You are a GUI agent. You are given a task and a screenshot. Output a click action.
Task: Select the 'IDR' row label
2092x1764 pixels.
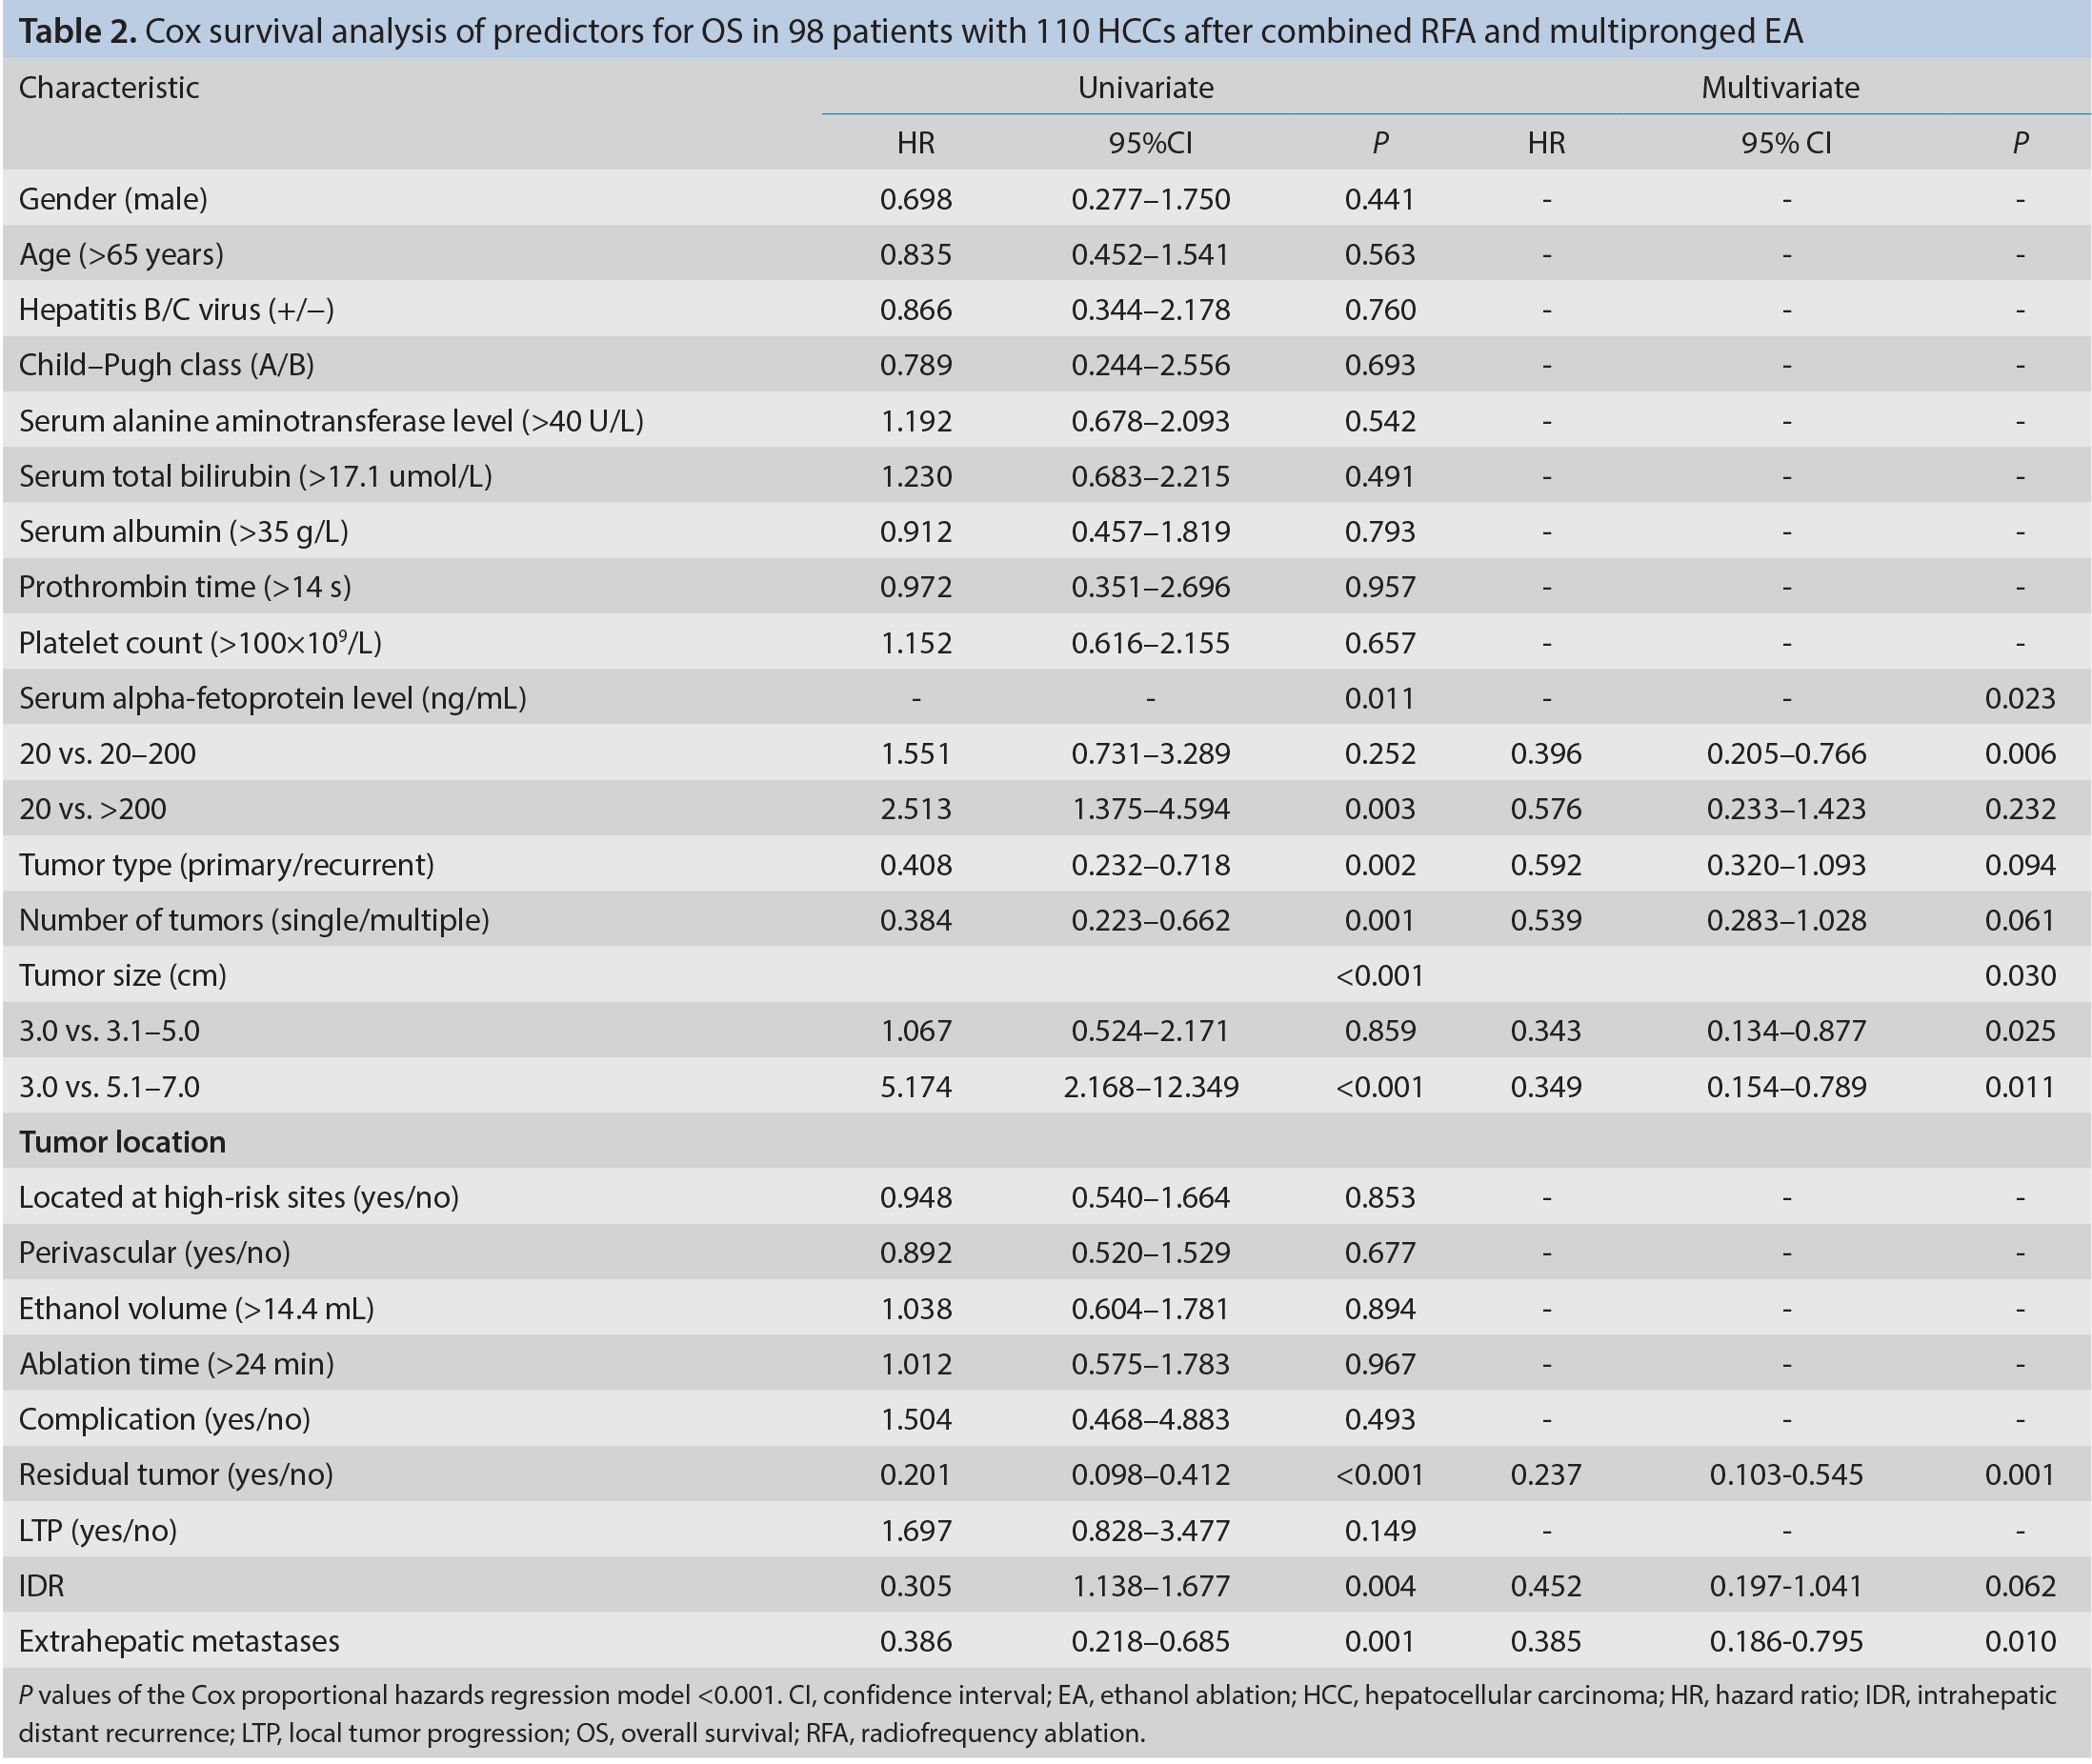[x=42, y=1586]
